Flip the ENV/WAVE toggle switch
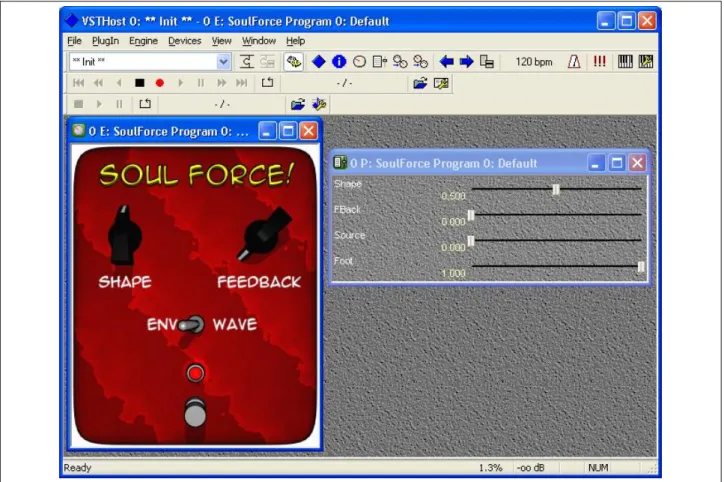The height and width of the screenshot is (482, 724). point(192,325)
